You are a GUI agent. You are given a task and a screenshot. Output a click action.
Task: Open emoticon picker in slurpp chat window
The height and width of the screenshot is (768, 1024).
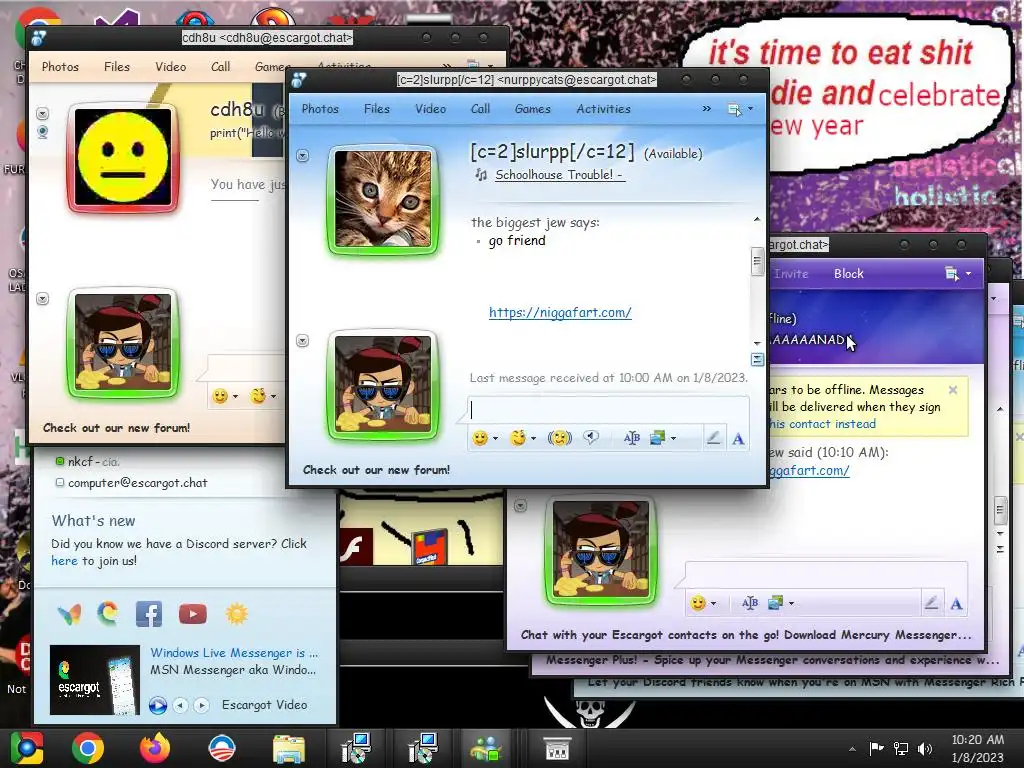(x=480, y=438)
